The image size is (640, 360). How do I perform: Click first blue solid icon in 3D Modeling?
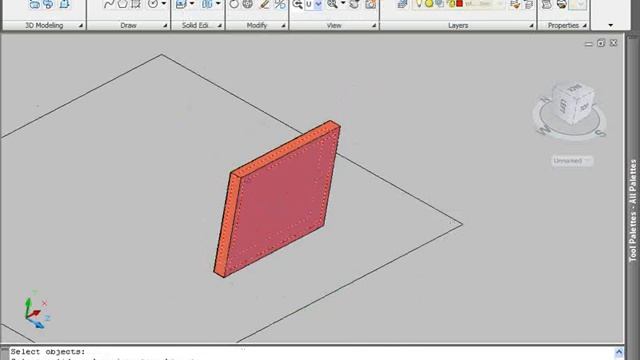[x=35, y=4]
